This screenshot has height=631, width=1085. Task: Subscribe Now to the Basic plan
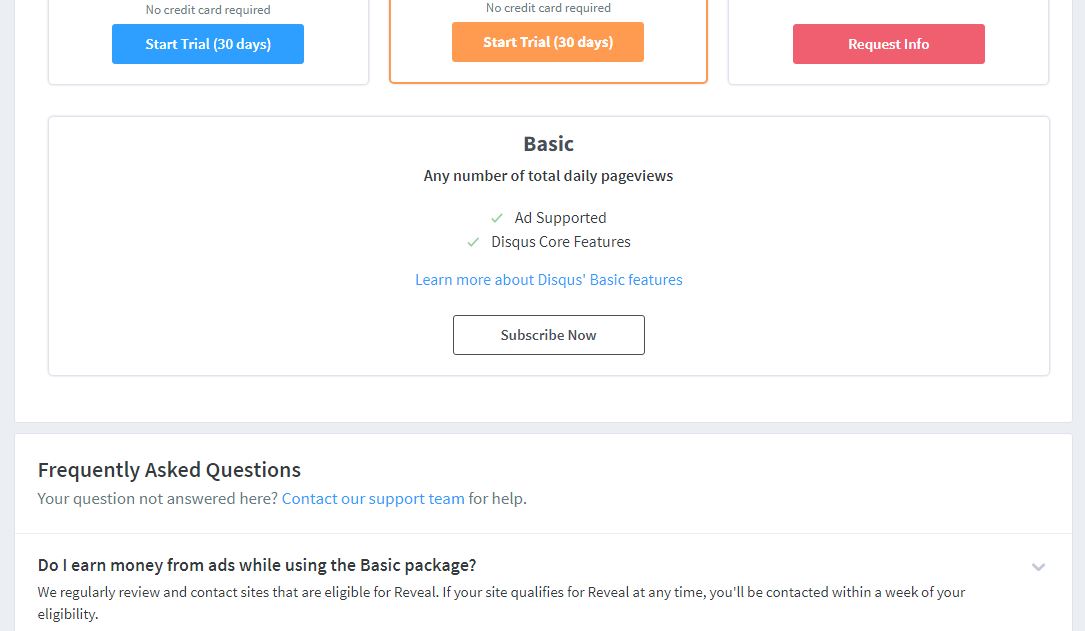coord(548,334)
